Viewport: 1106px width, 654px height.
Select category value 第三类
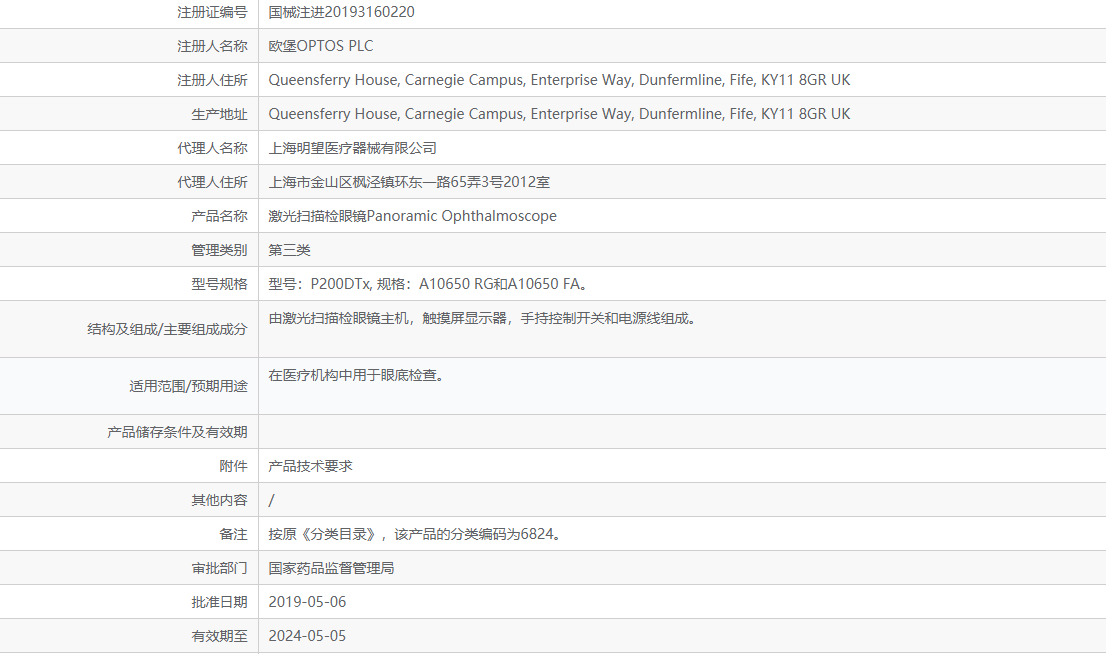(289, 250)
